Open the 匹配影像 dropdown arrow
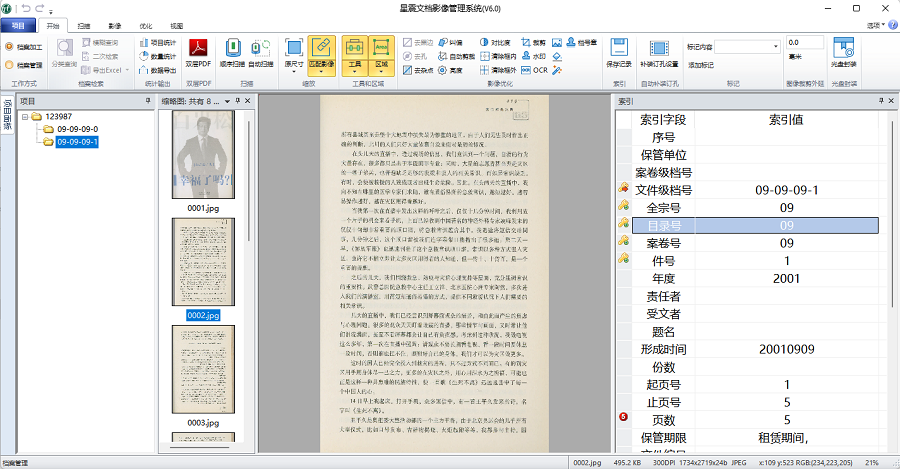 (x=321, y=72)
